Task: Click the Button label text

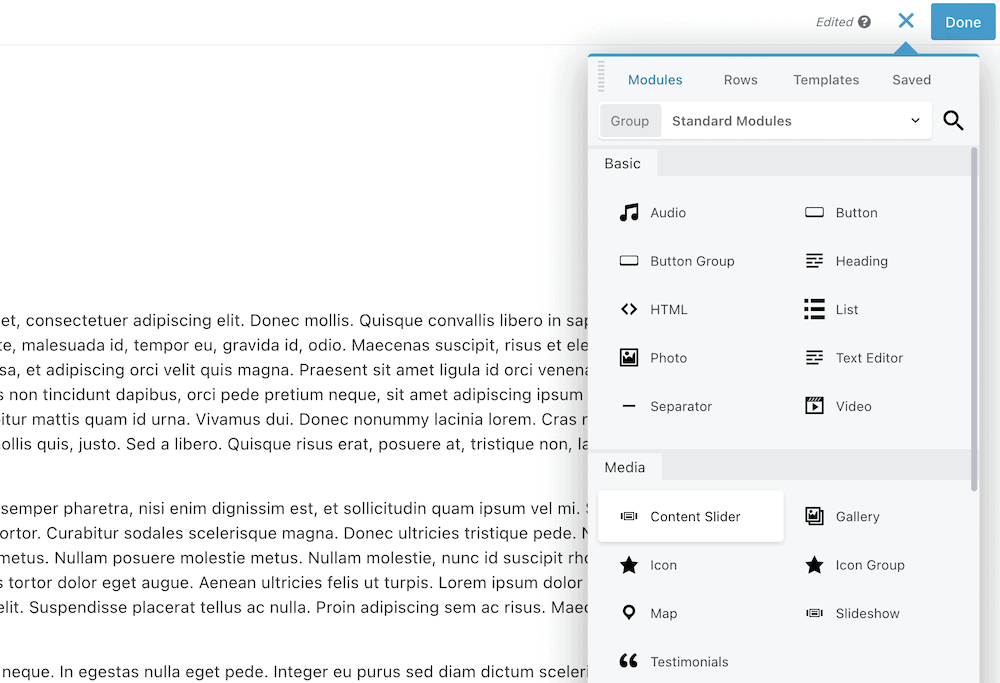Action: [x=857, y=213]
